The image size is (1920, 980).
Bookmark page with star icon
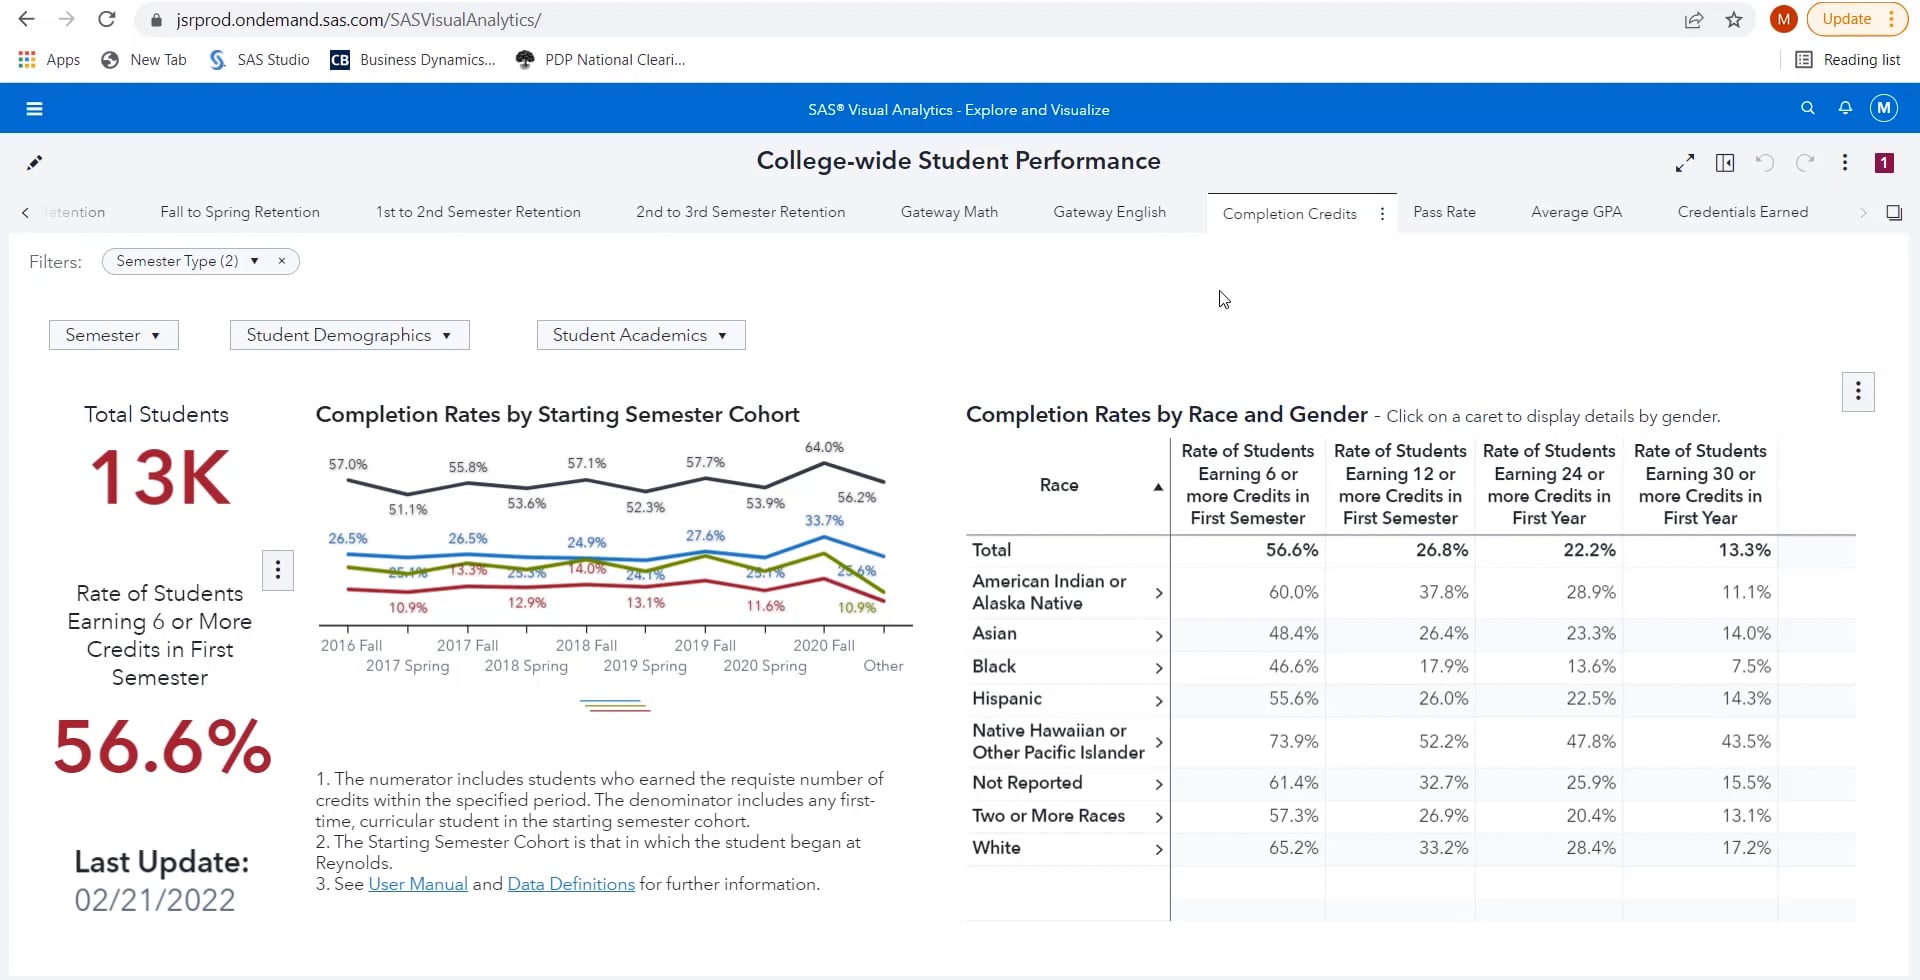[x=1734, y=20]
